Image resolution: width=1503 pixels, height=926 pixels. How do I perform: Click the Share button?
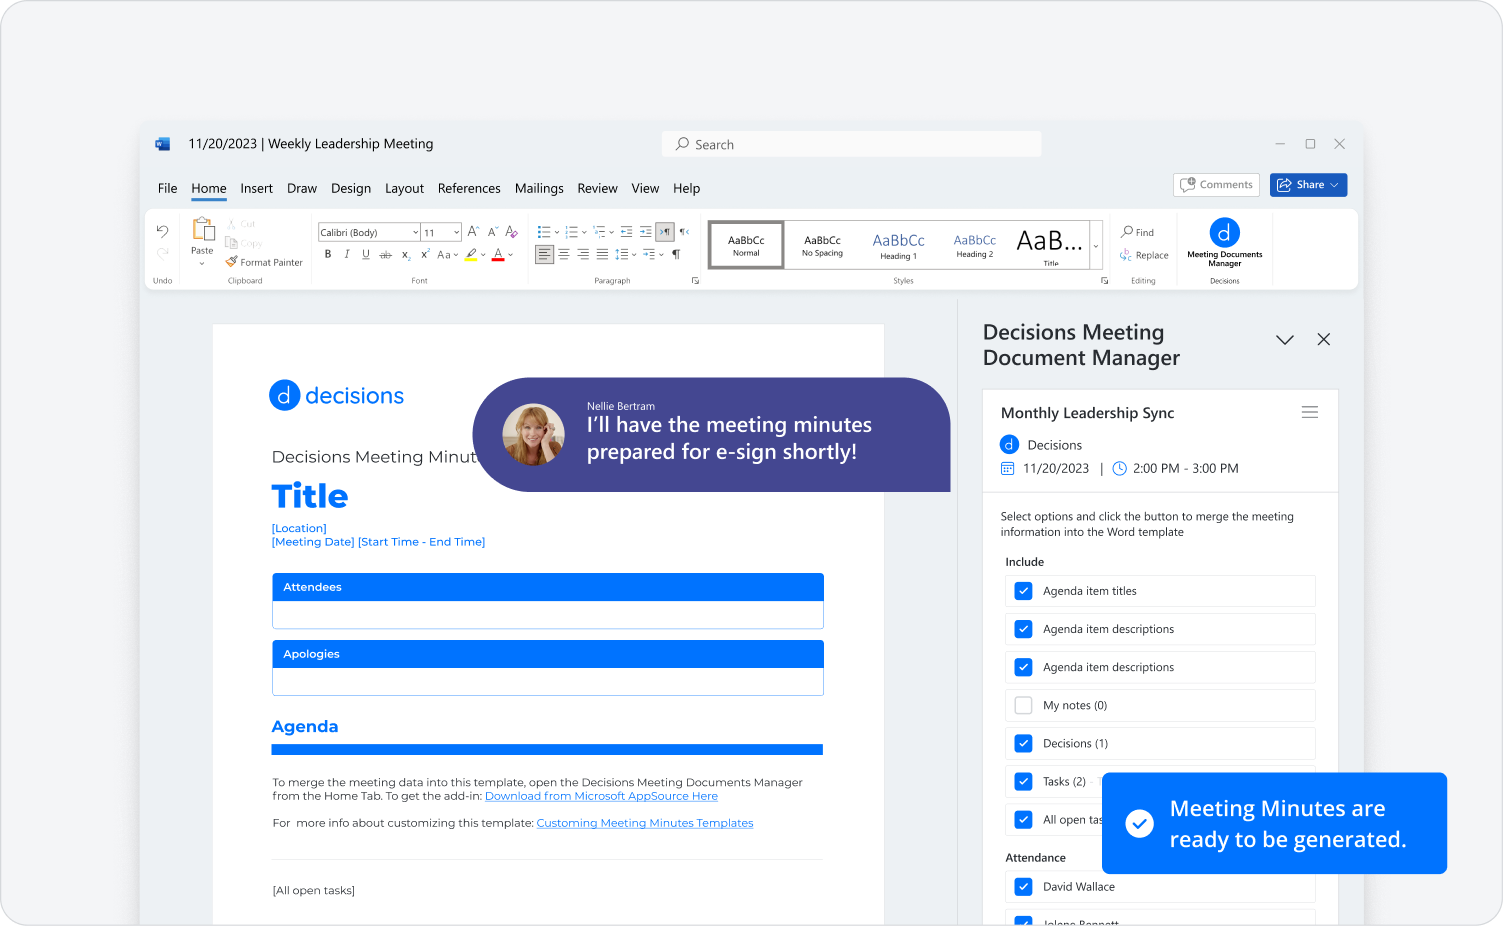tap(1308, 185)
